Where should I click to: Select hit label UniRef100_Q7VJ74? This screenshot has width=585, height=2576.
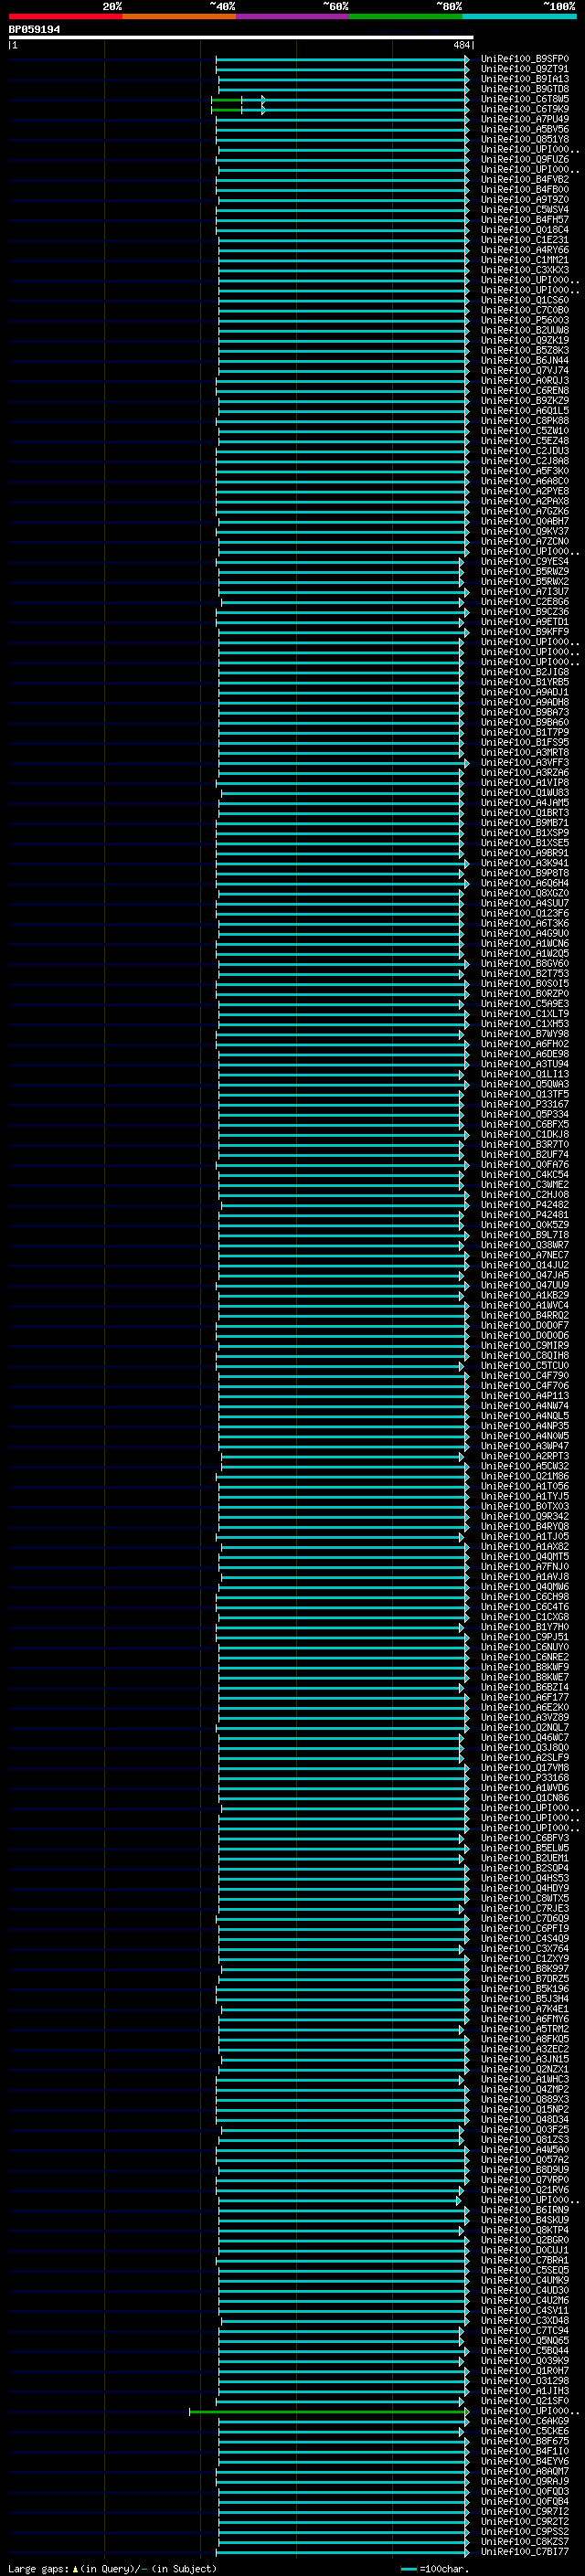pos(524,370)
